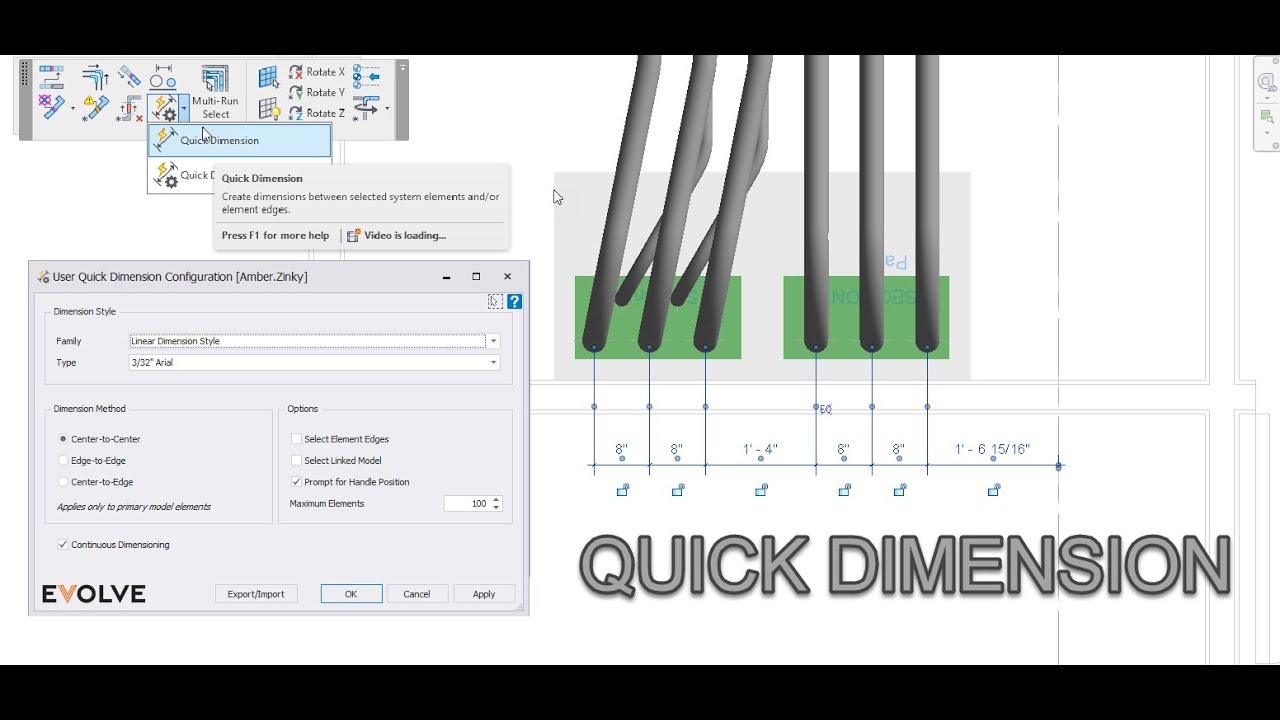Click the dimension-between-circles toolbar icon
The width and height of the screenshot is (1280, 720).
[x=163, y=76]
